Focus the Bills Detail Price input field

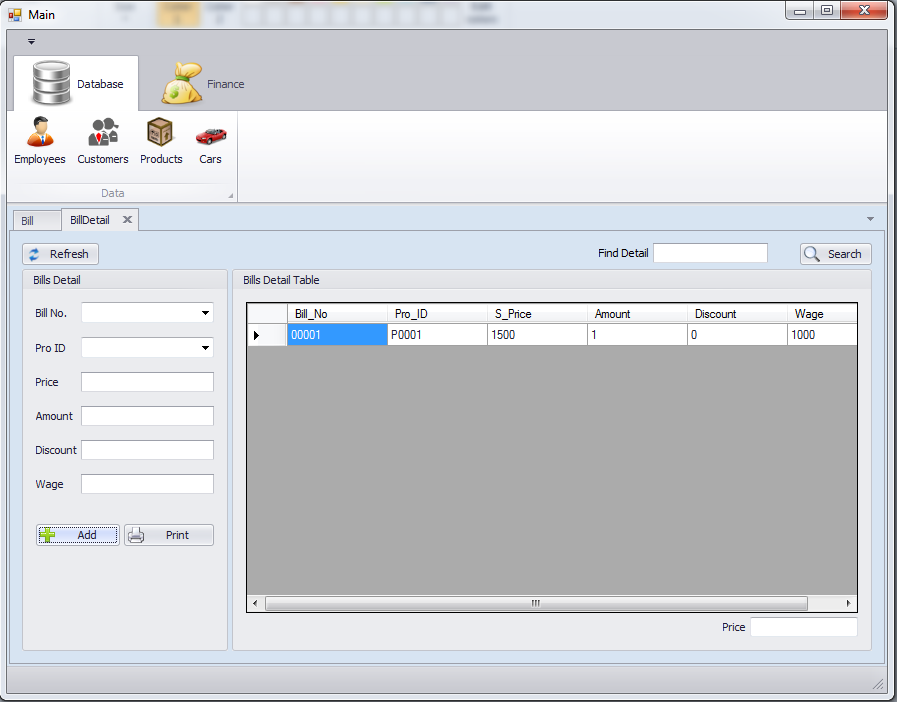click(x=148, y=382)
